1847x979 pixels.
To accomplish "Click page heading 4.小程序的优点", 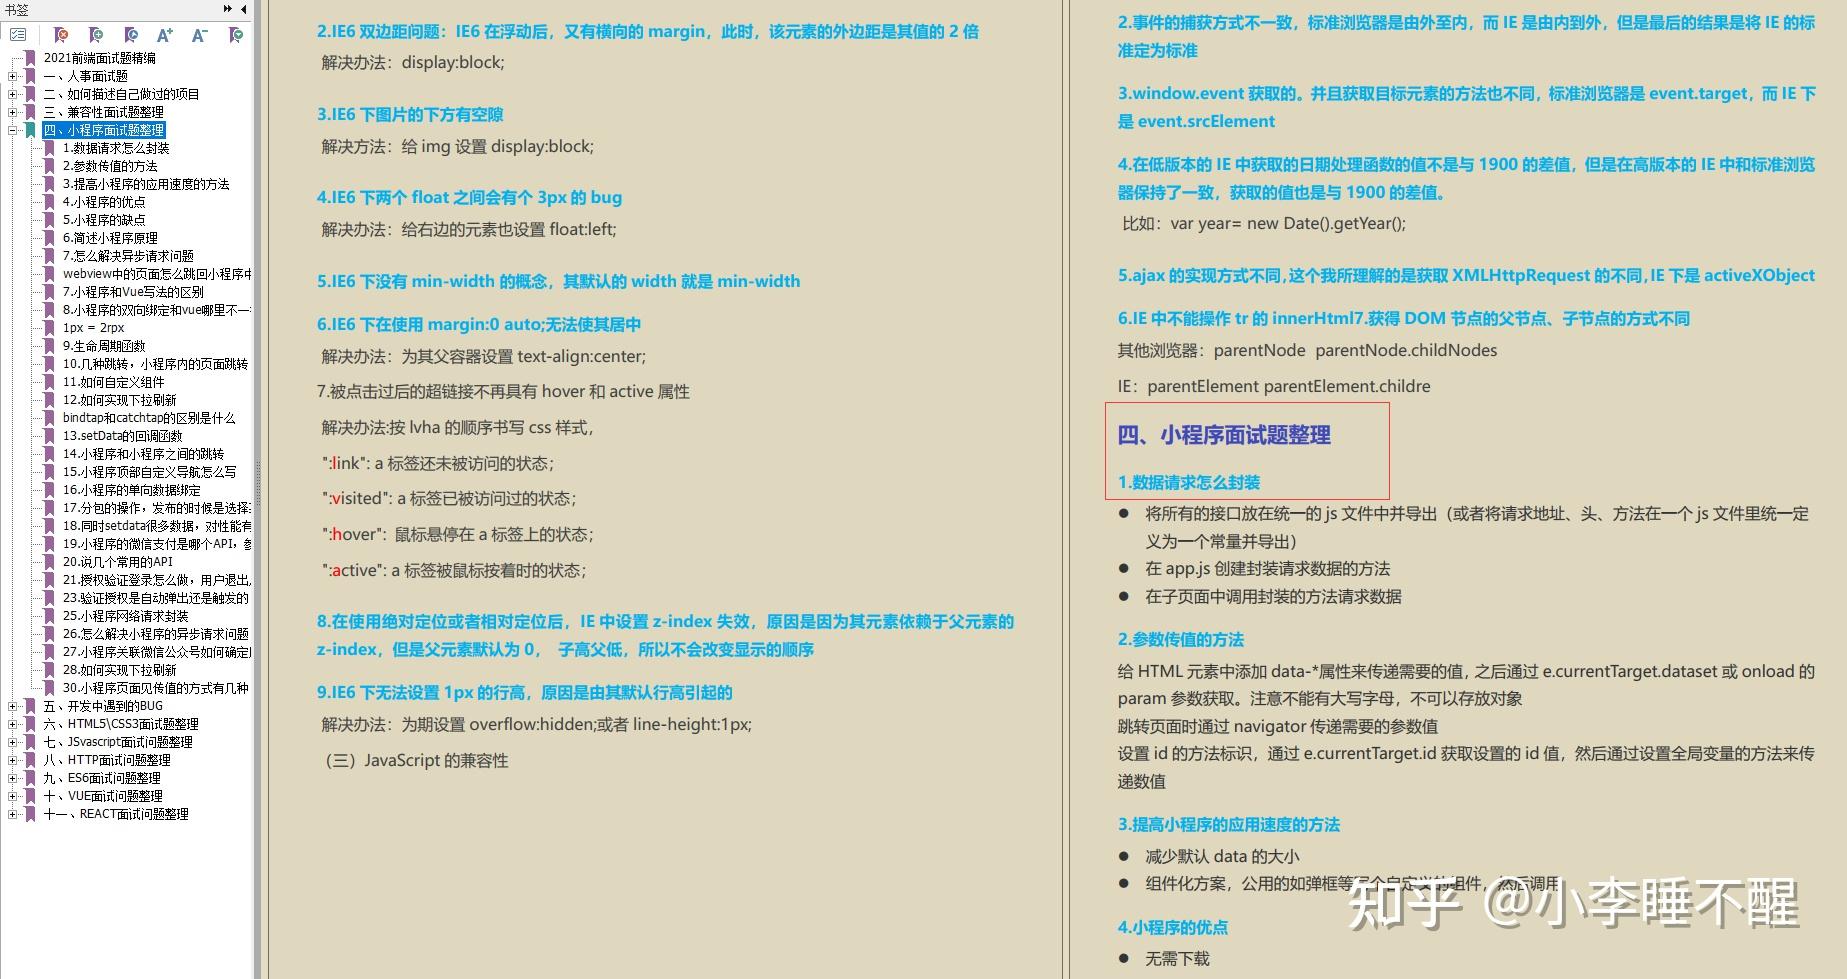I will tap(1173, 928).
